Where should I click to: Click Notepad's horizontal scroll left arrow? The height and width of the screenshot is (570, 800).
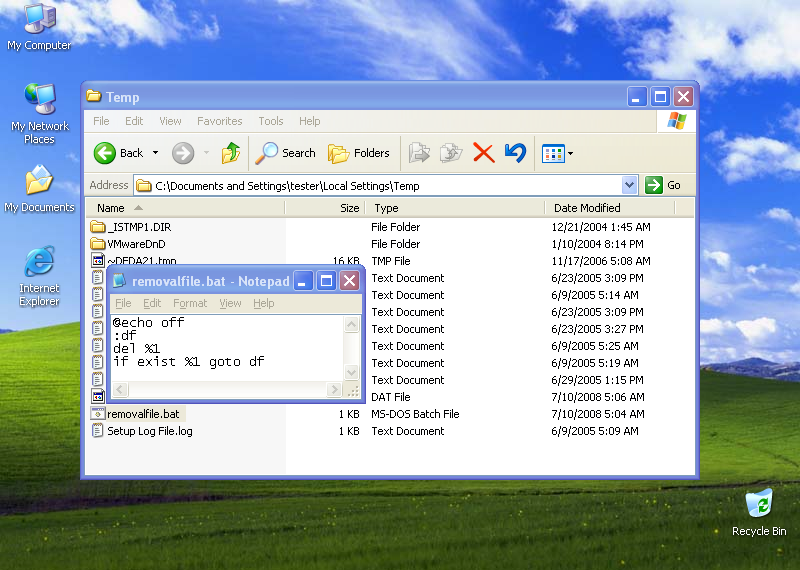point(120,389)
